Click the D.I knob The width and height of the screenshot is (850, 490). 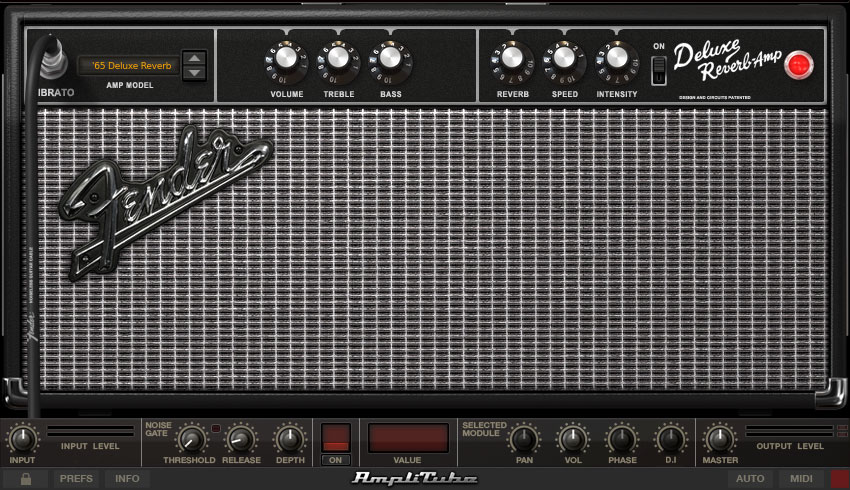671,440
